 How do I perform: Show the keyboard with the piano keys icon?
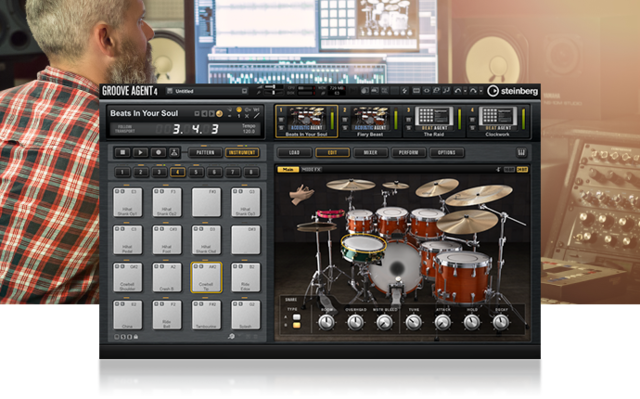click(521, 153)
